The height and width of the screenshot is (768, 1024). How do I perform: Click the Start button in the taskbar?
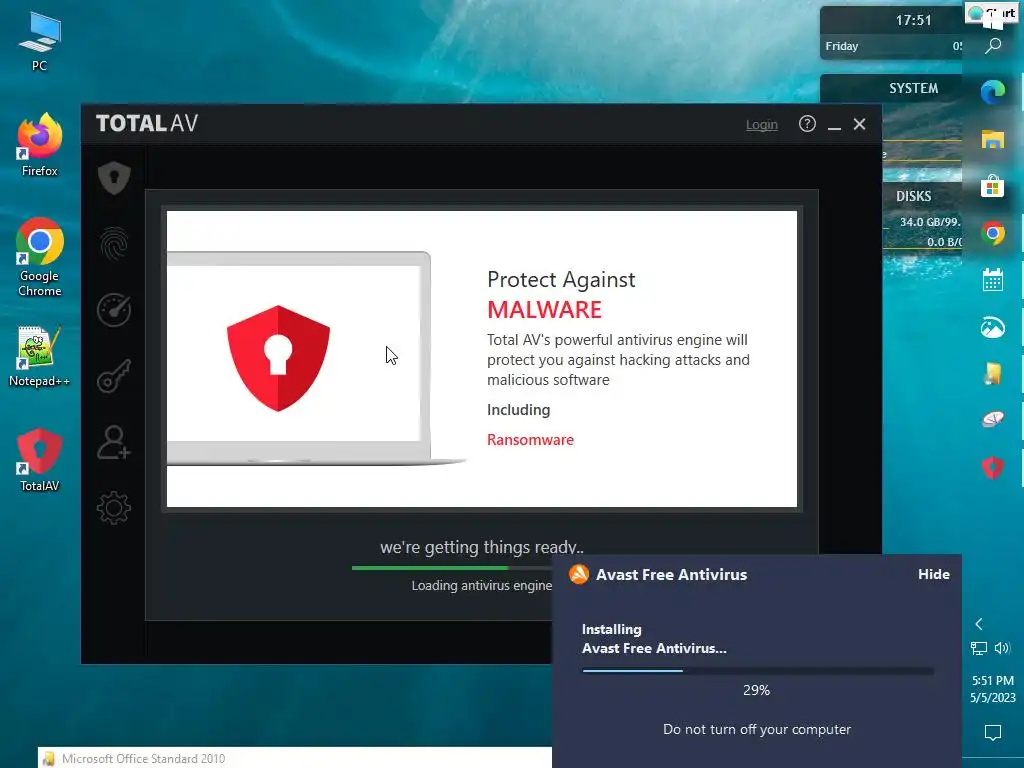click(993, 13)
